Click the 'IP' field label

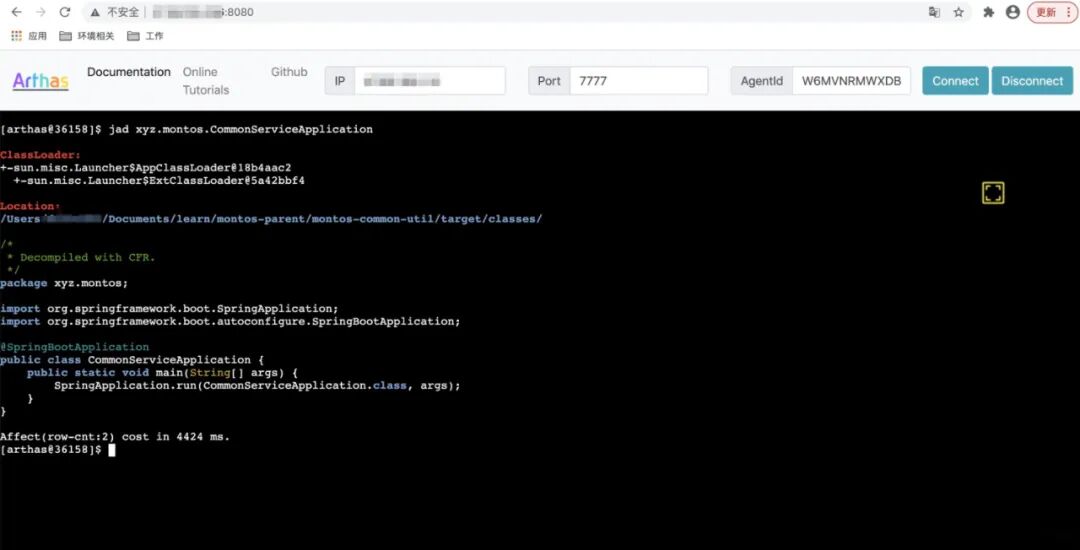point(340,81)
